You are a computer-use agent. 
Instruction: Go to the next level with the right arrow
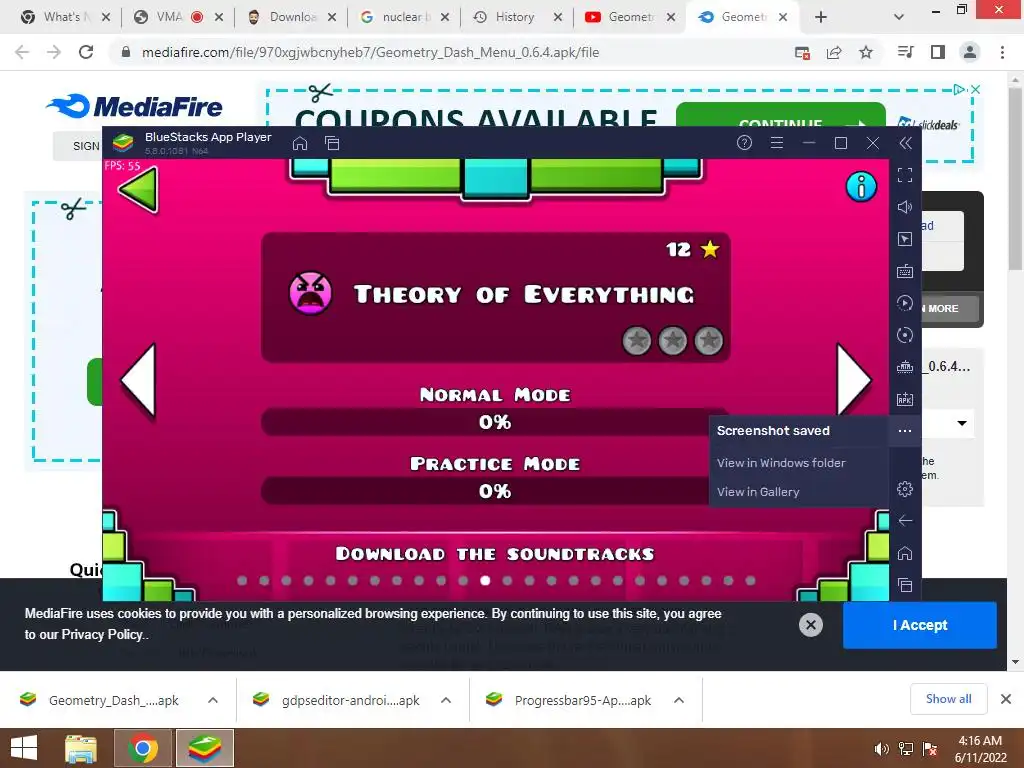click(x=854, y=380)
